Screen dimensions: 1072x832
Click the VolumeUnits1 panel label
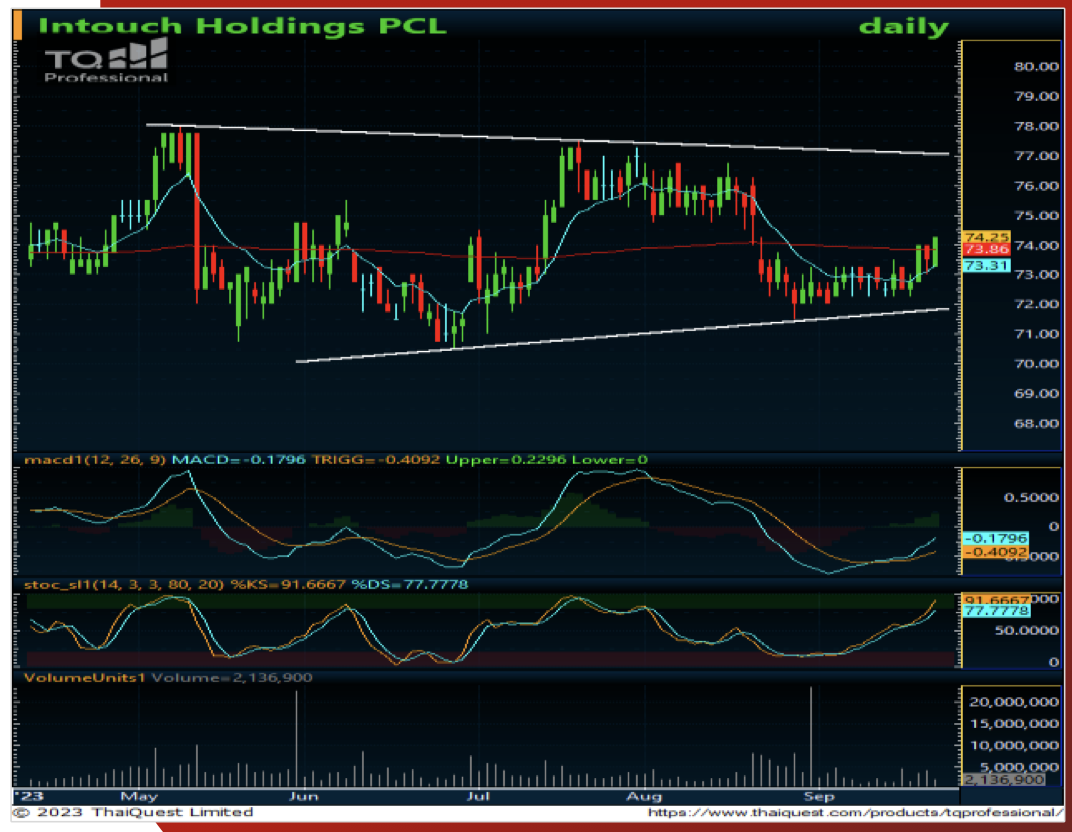[x=85, y=677]
